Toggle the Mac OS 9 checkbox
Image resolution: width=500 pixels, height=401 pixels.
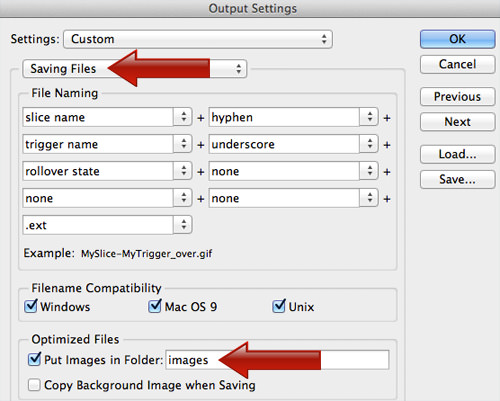point(155,306)
